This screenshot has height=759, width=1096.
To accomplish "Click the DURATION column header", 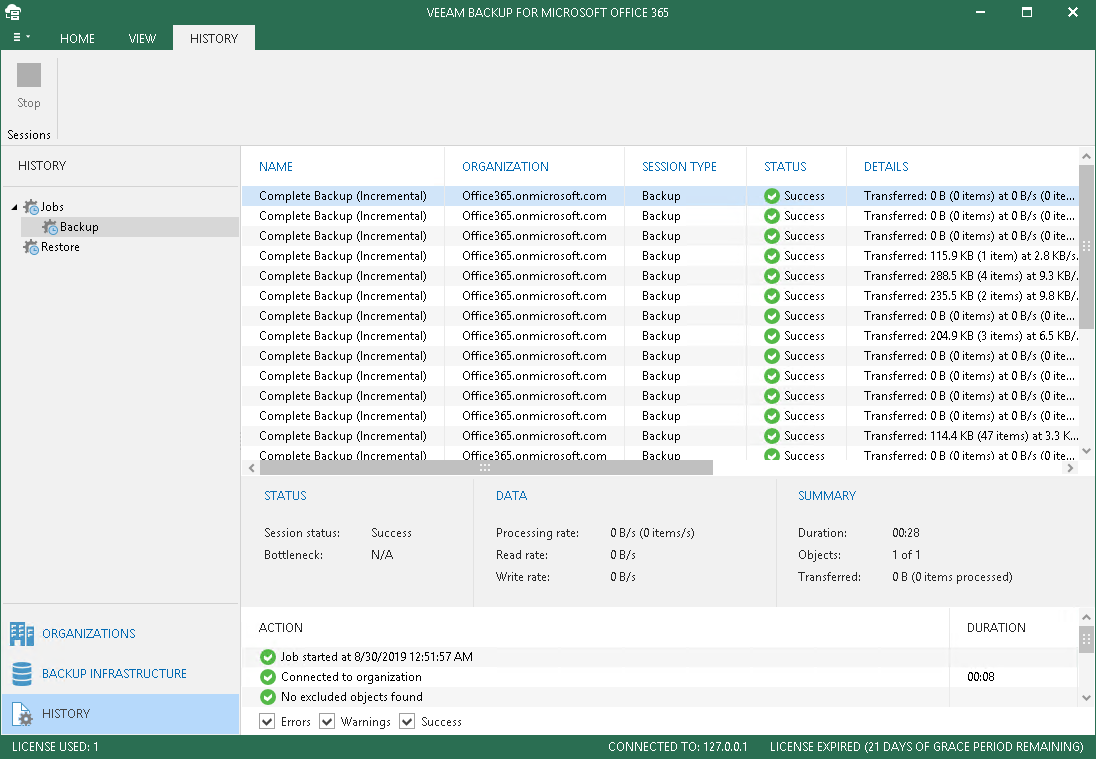I will click(996, 628).
